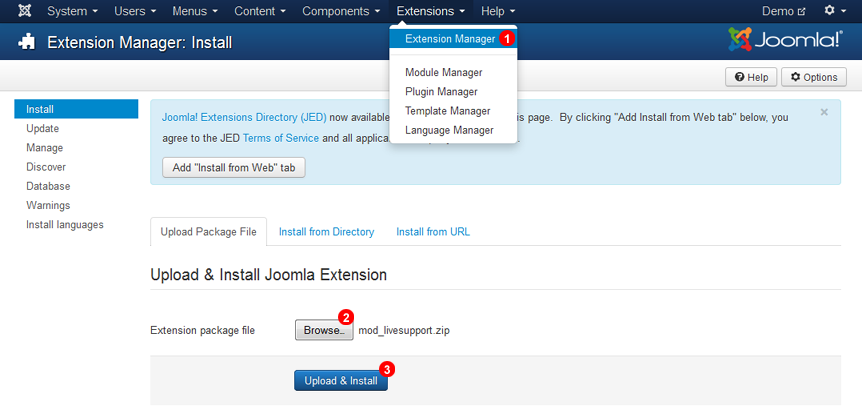Click Add "Install from Web" tab button

[x=234, y=168]
